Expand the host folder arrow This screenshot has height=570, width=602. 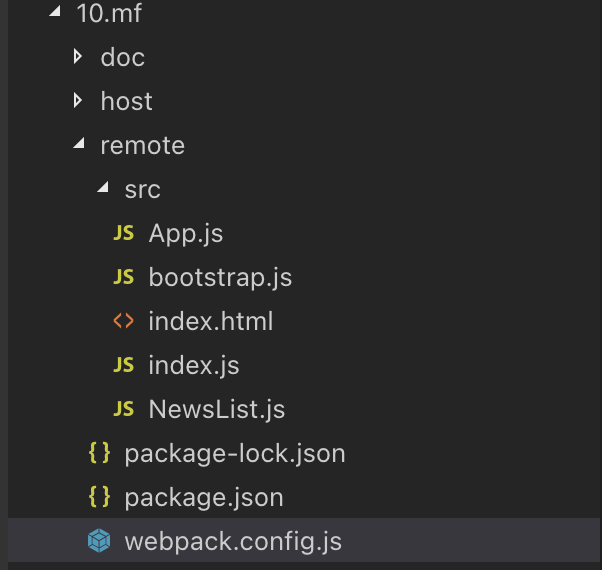pyautogui.click(x=78, y=101)
